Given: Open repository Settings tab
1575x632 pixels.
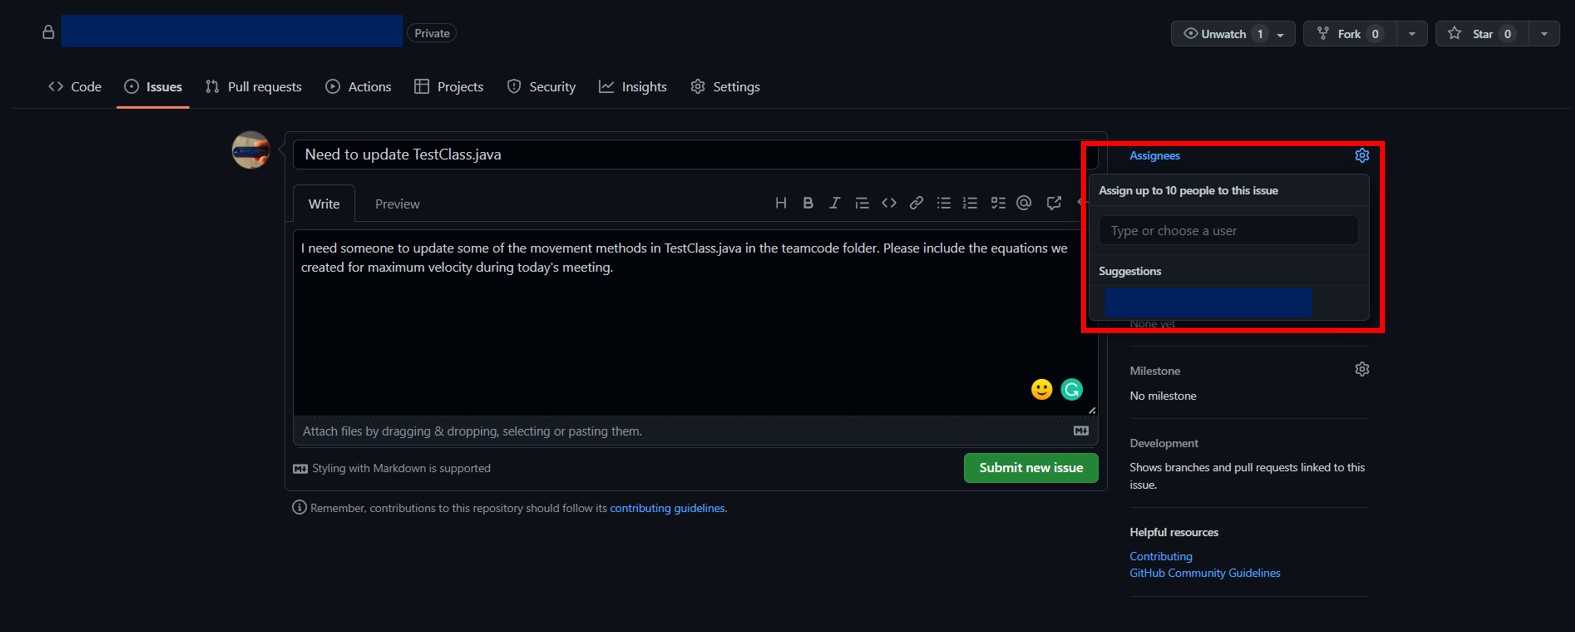Looking at the screenshot, I should point(725,87).
